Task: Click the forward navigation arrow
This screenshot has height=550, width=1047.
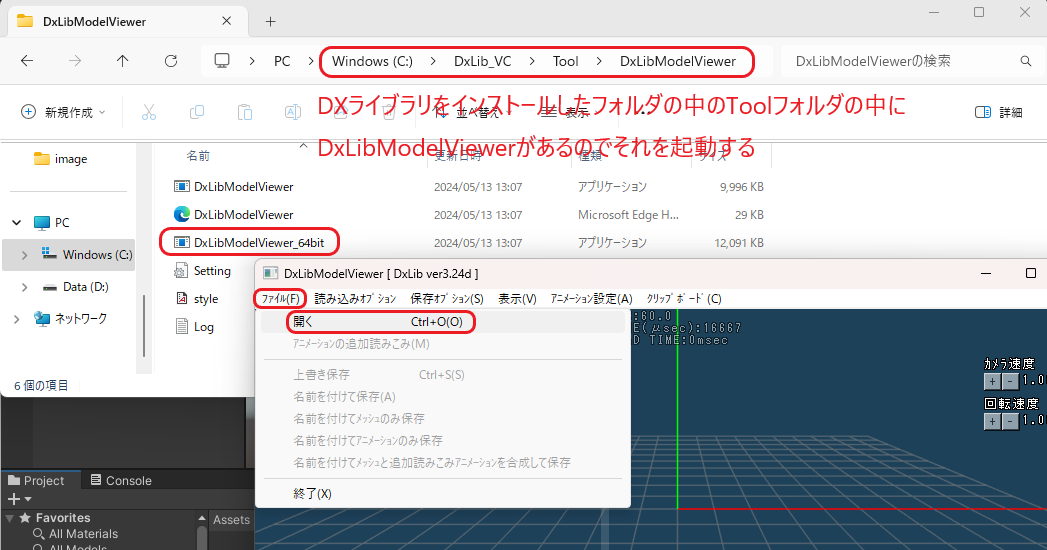Action: 75,61
